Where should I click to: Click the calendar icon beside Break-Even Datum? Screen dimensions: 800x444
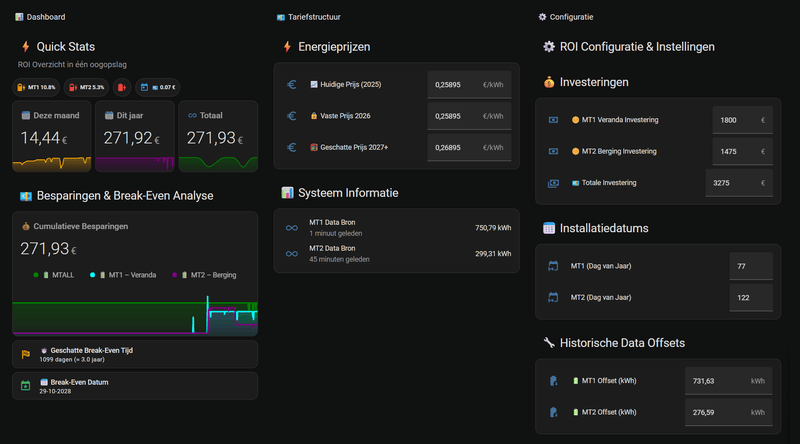click(26, 385)
